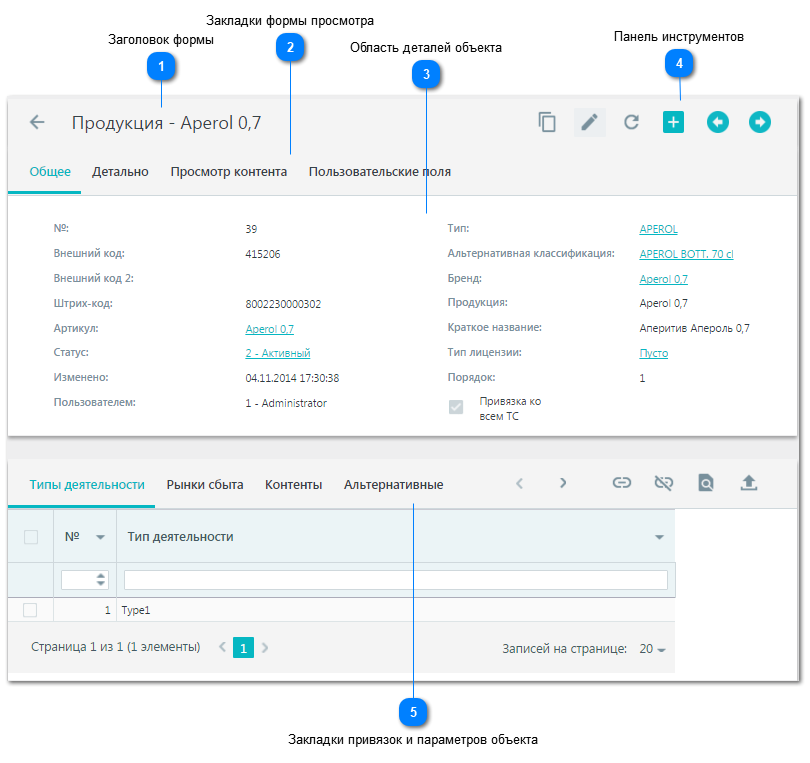Export the grid with the upload icon
This screenshot has width=810, height=763.
(749, 483)
